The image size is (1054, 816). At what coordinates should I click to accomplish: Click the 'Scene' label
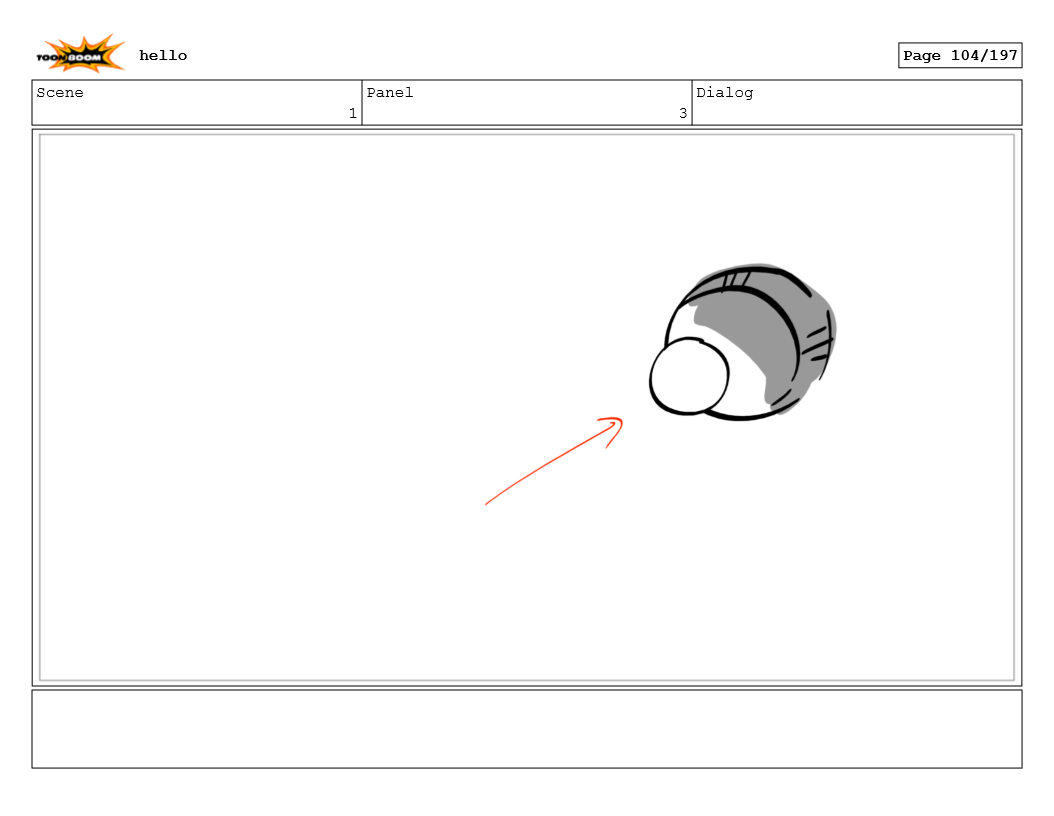(x=60, y=93)
